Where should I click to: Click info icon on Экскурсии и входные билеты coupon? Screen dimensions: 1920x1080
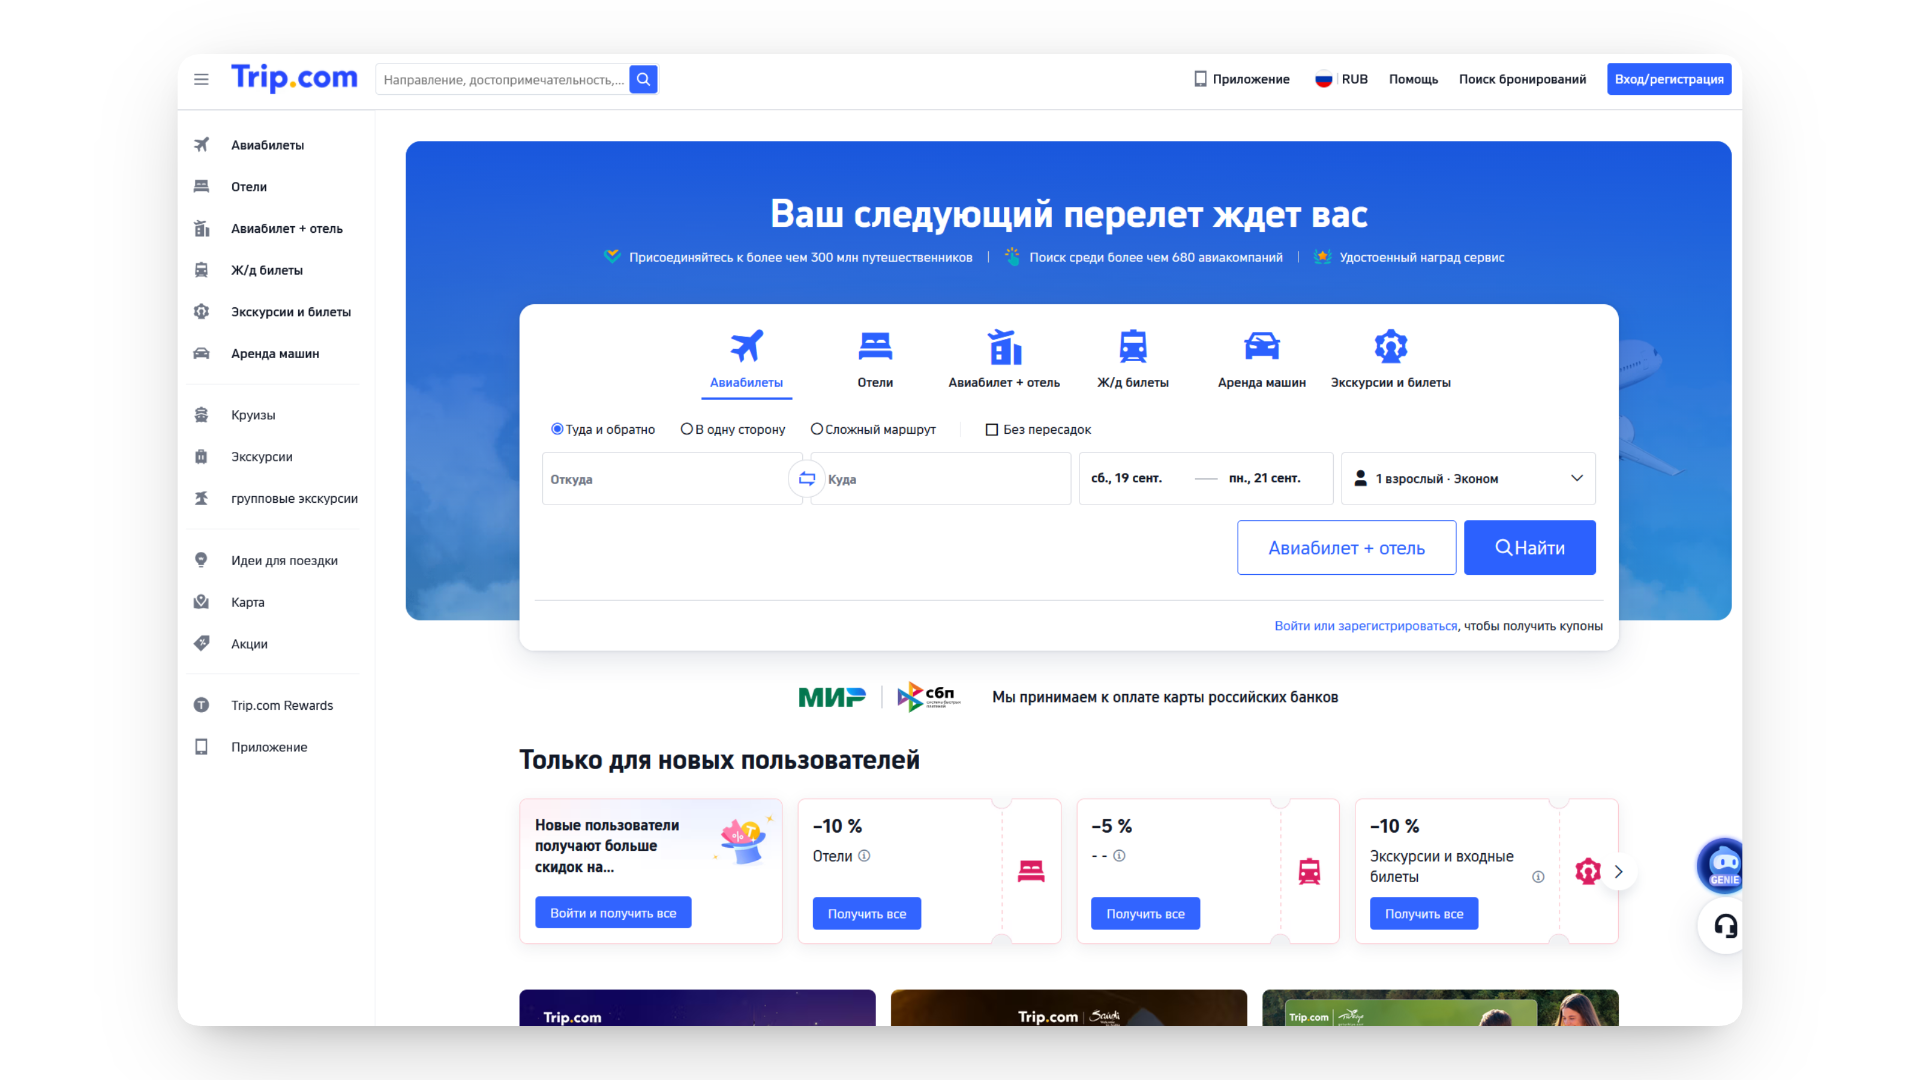pos(1538,877)
